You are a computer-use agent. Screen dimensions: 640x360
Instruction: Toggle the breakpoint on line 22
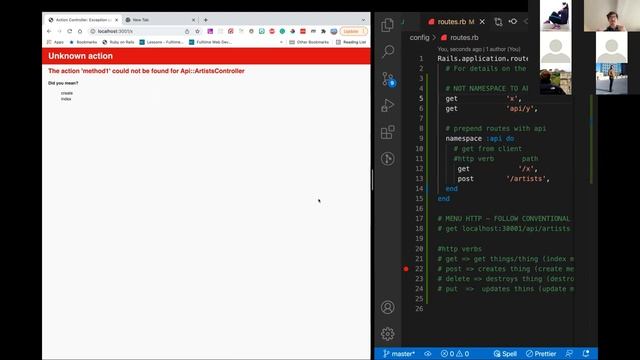click(x=406, y=269)
